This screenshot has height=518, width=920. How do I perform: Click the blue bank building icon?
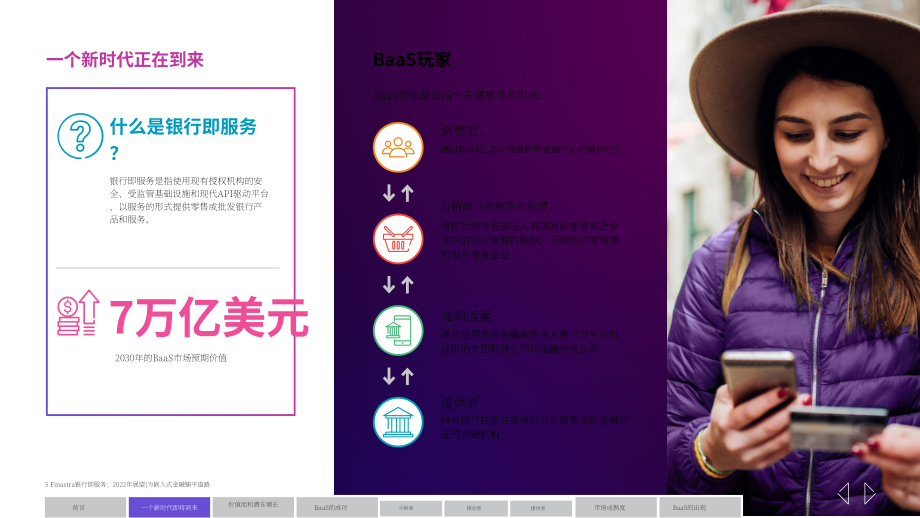398,422
